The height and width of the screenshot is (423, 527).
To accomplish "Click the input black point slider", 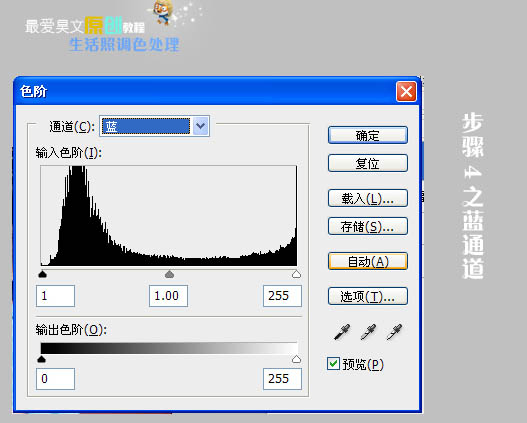I will 42,274.
